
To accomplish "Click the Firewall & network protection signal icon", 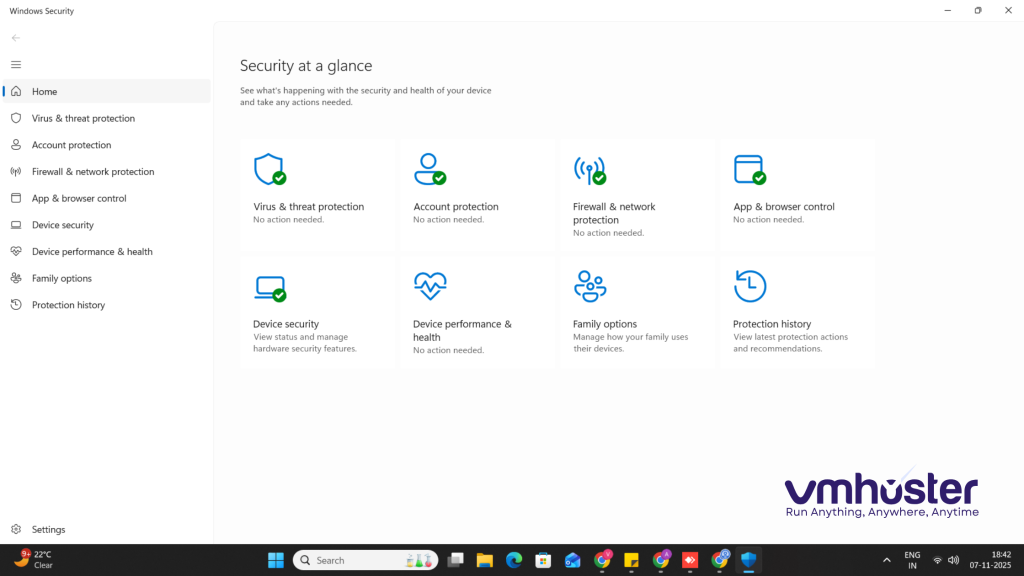I will [590, 168].
